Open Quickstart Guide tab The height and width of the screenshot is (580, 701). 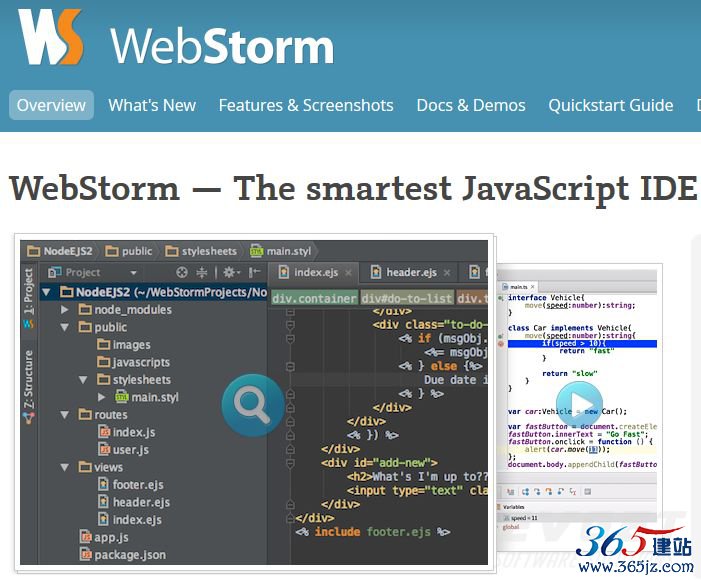point(611,105)
